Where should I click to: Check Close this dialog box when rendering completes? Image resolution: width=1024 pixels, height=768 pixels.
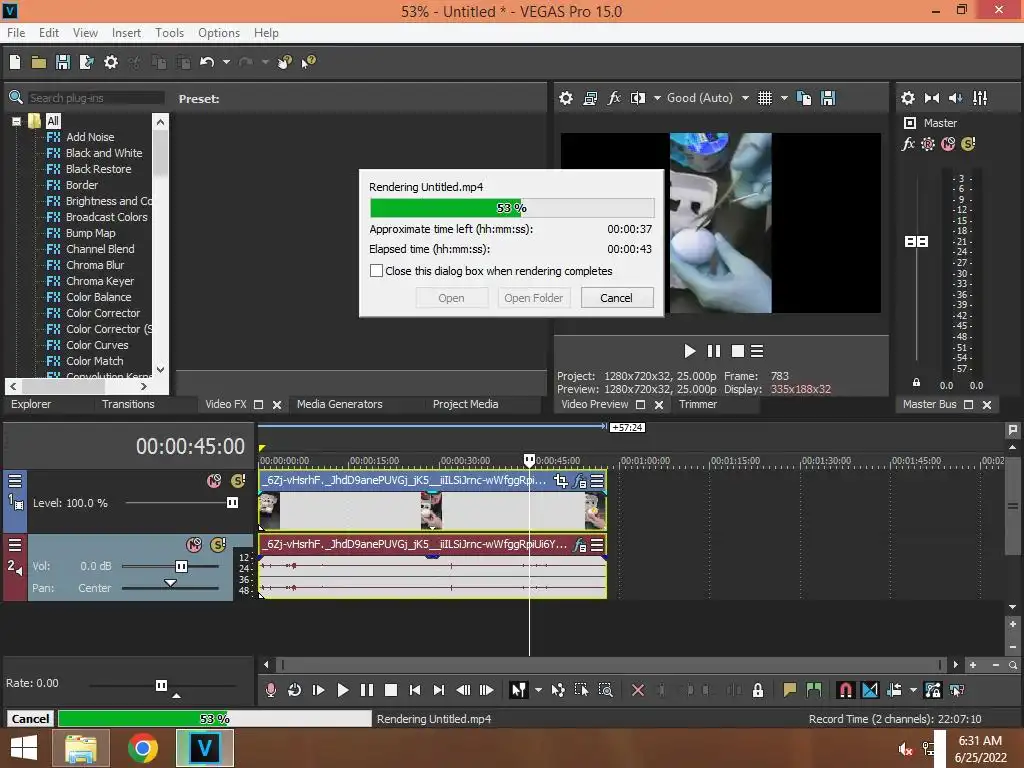(376, 270)
